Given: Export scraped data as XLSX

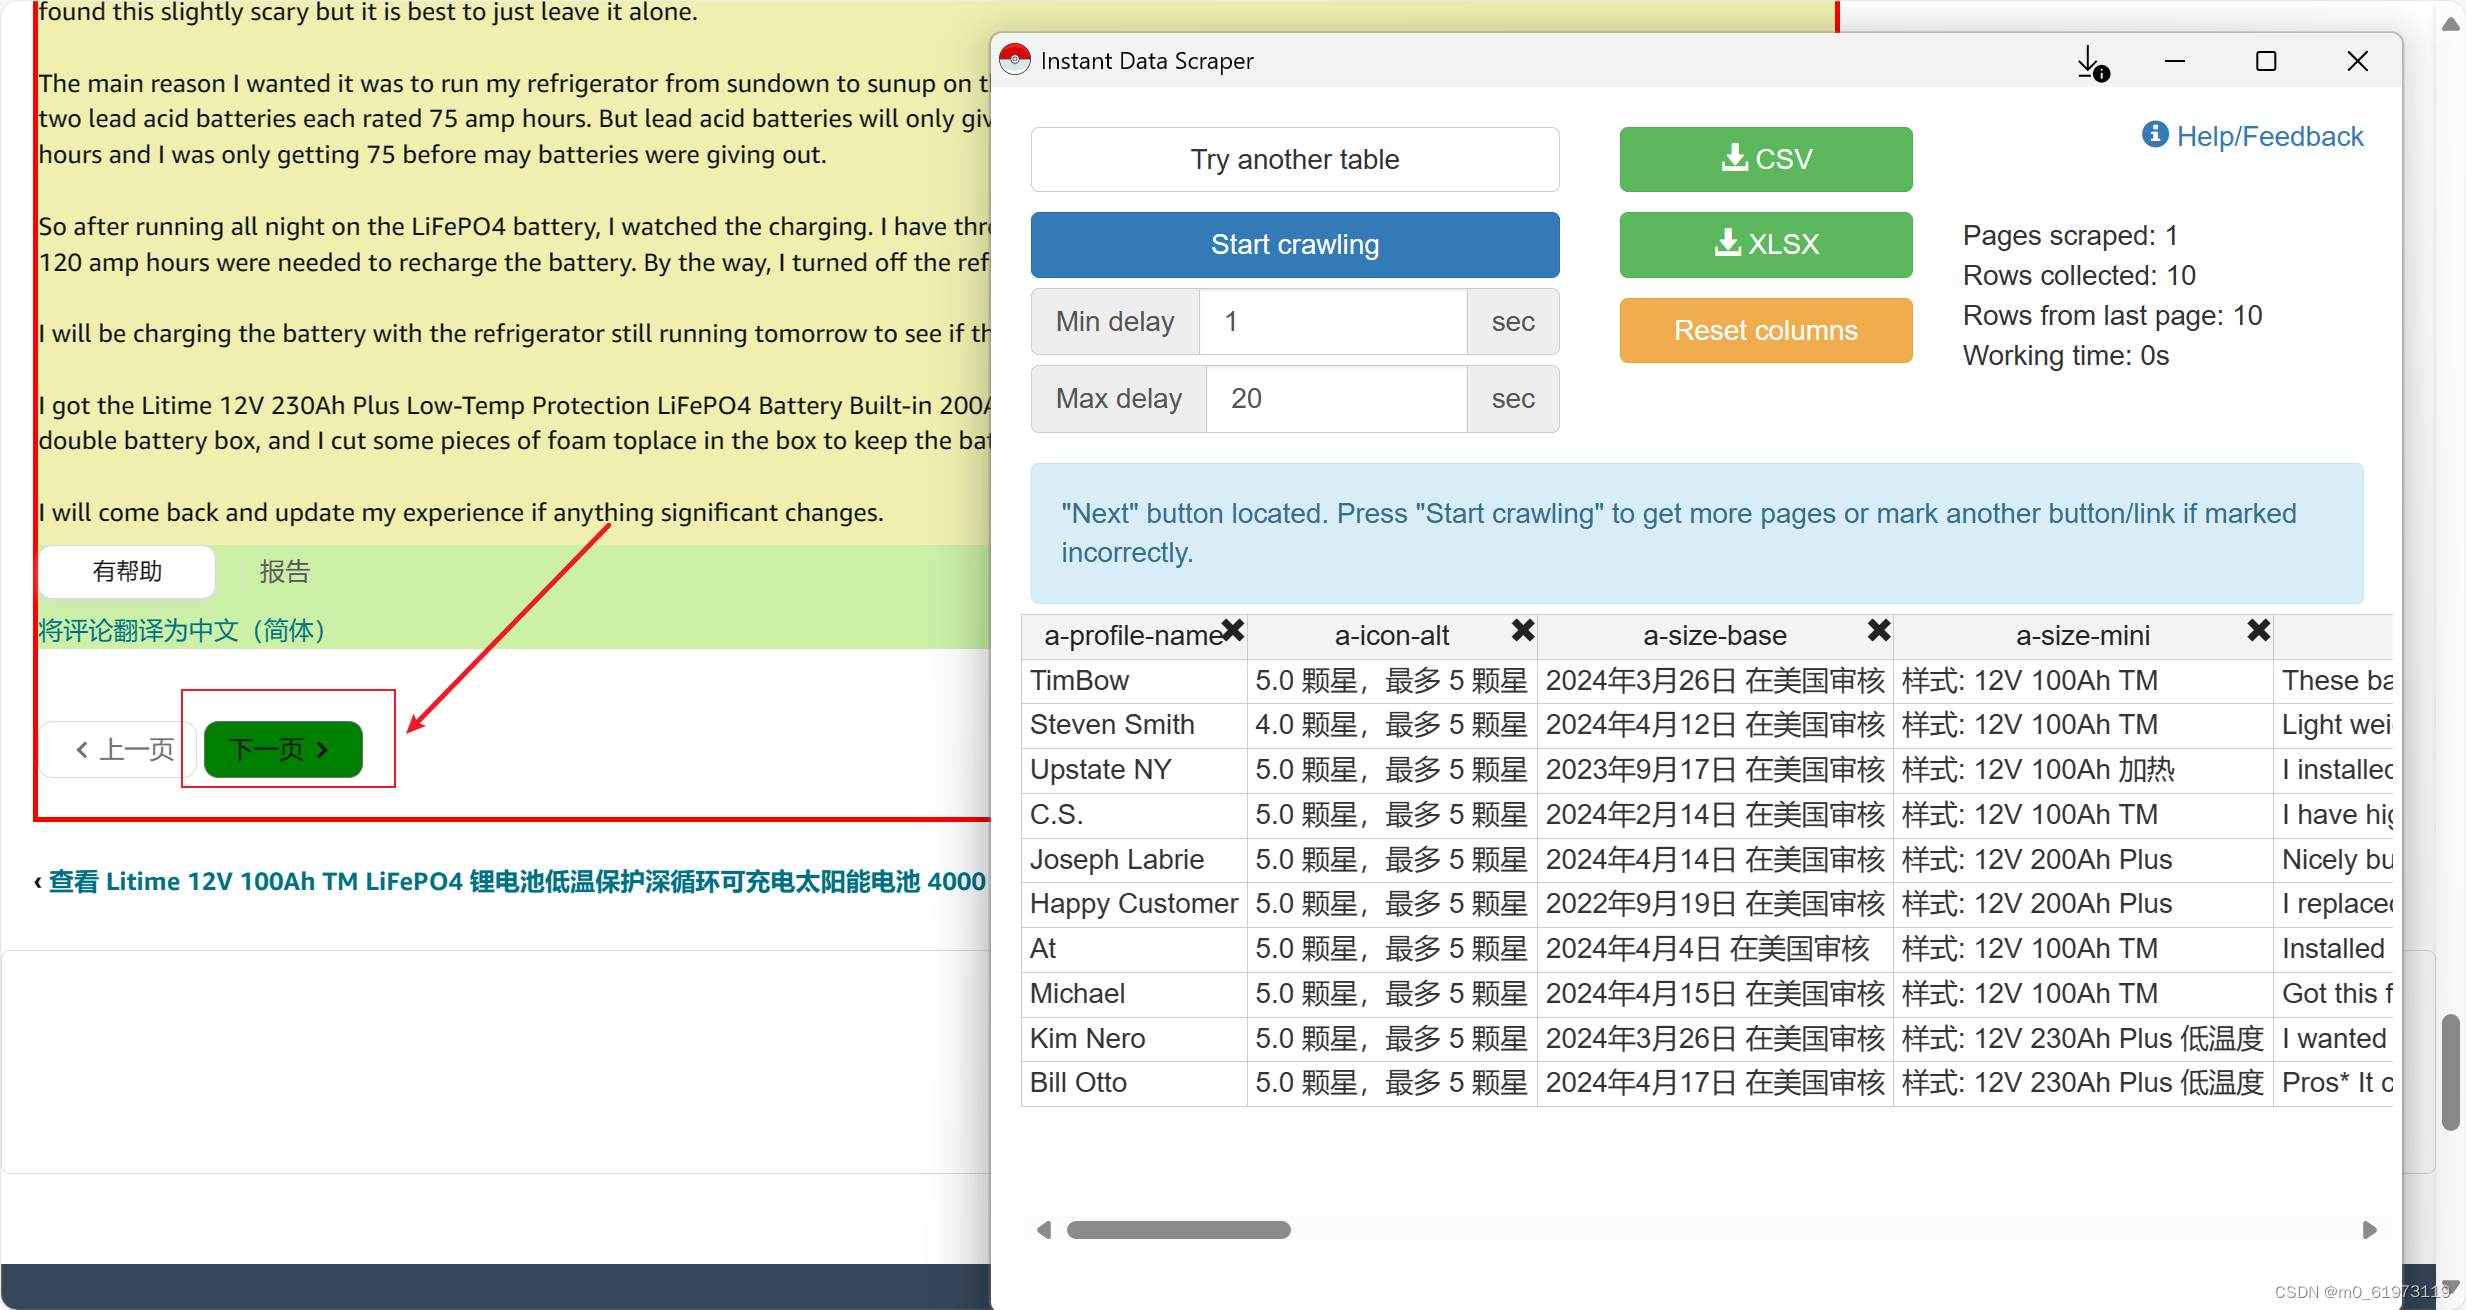Looking at the screenshot, I should [1765, 244].
